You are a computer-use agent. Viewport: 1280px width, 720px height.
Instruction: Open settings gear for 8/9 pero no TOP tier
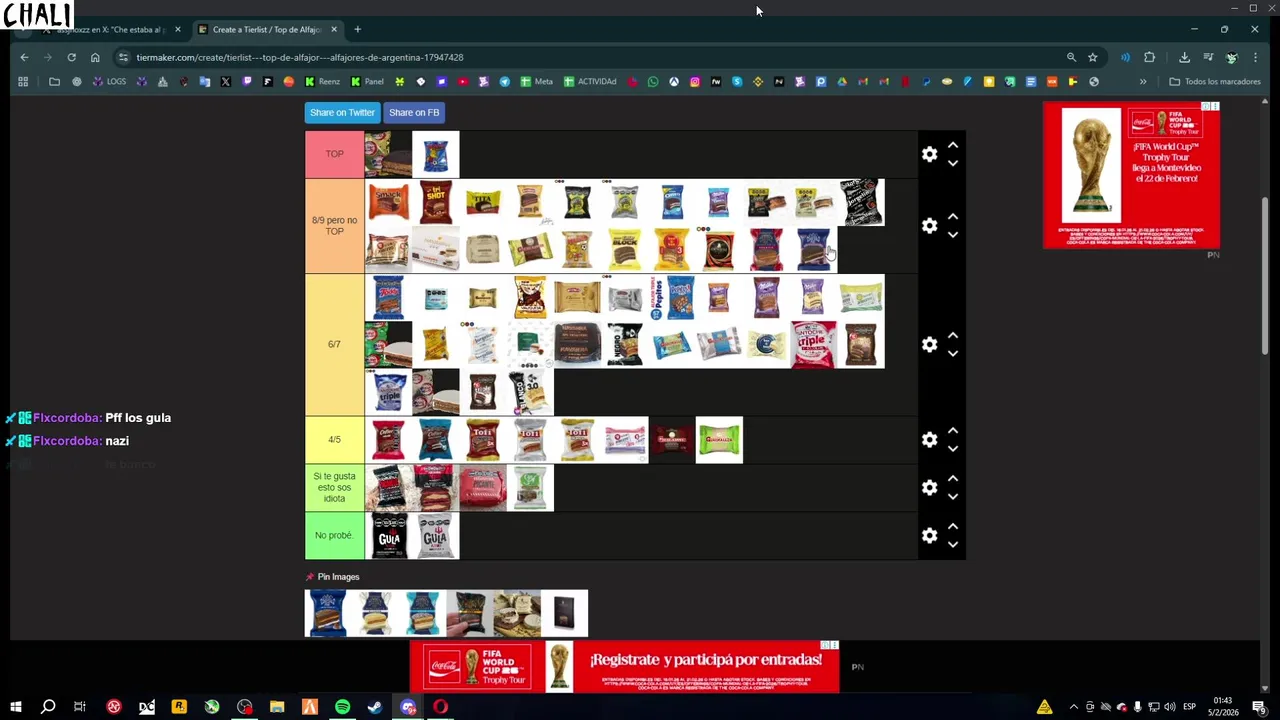tap(930, 226)
